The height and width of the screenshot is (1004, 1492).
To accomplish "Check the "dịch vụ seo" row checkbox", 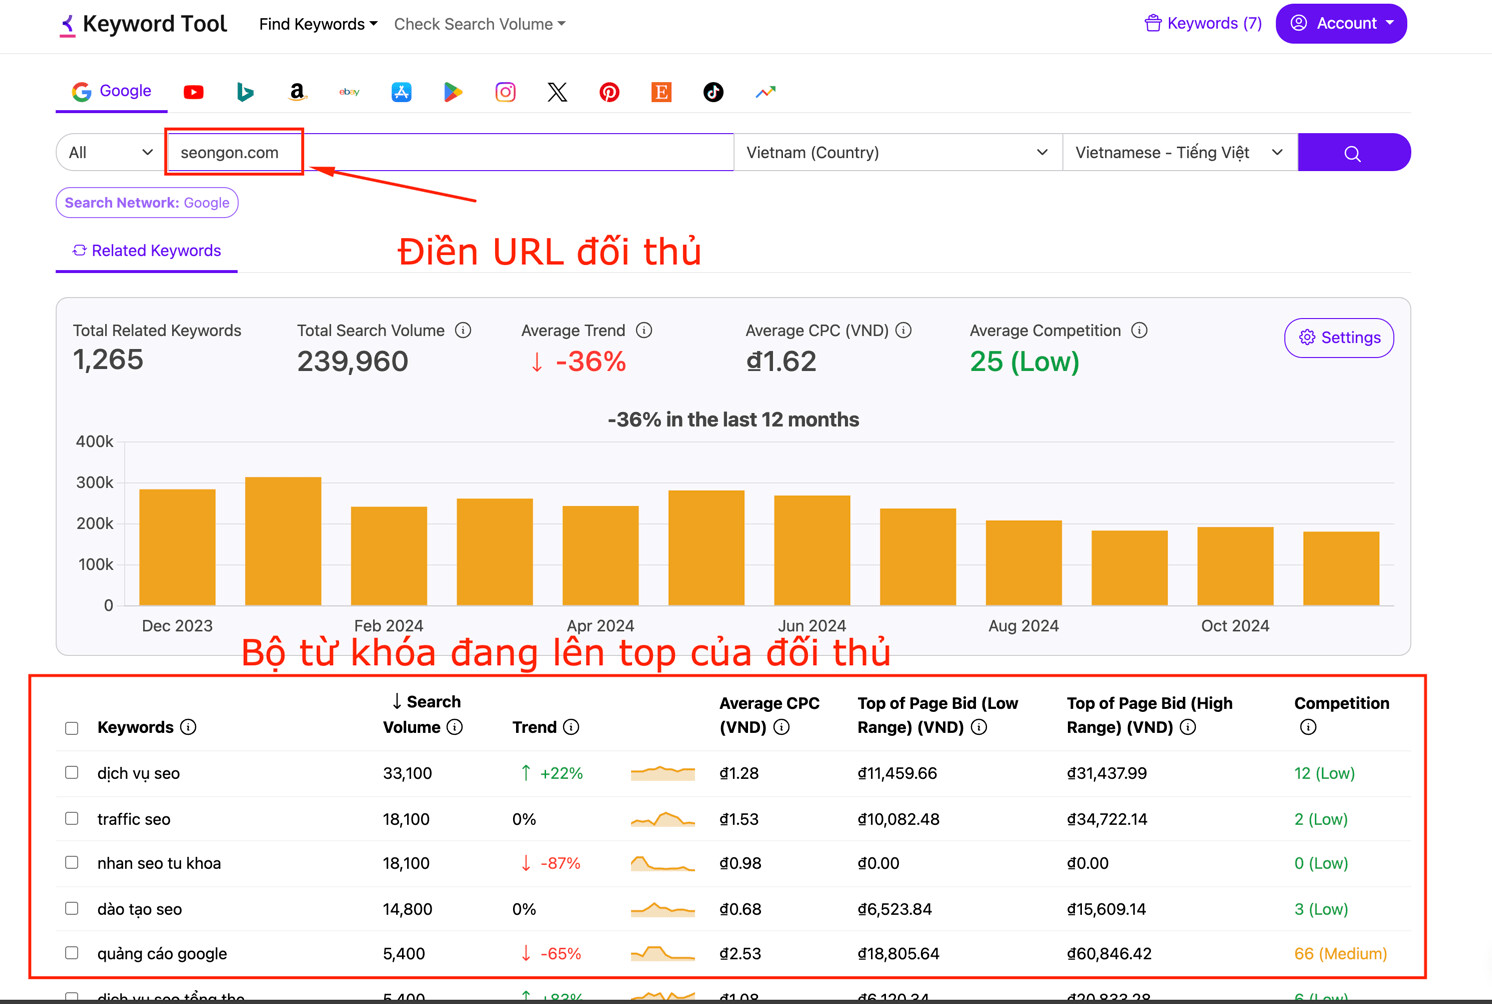I will 72,772.
